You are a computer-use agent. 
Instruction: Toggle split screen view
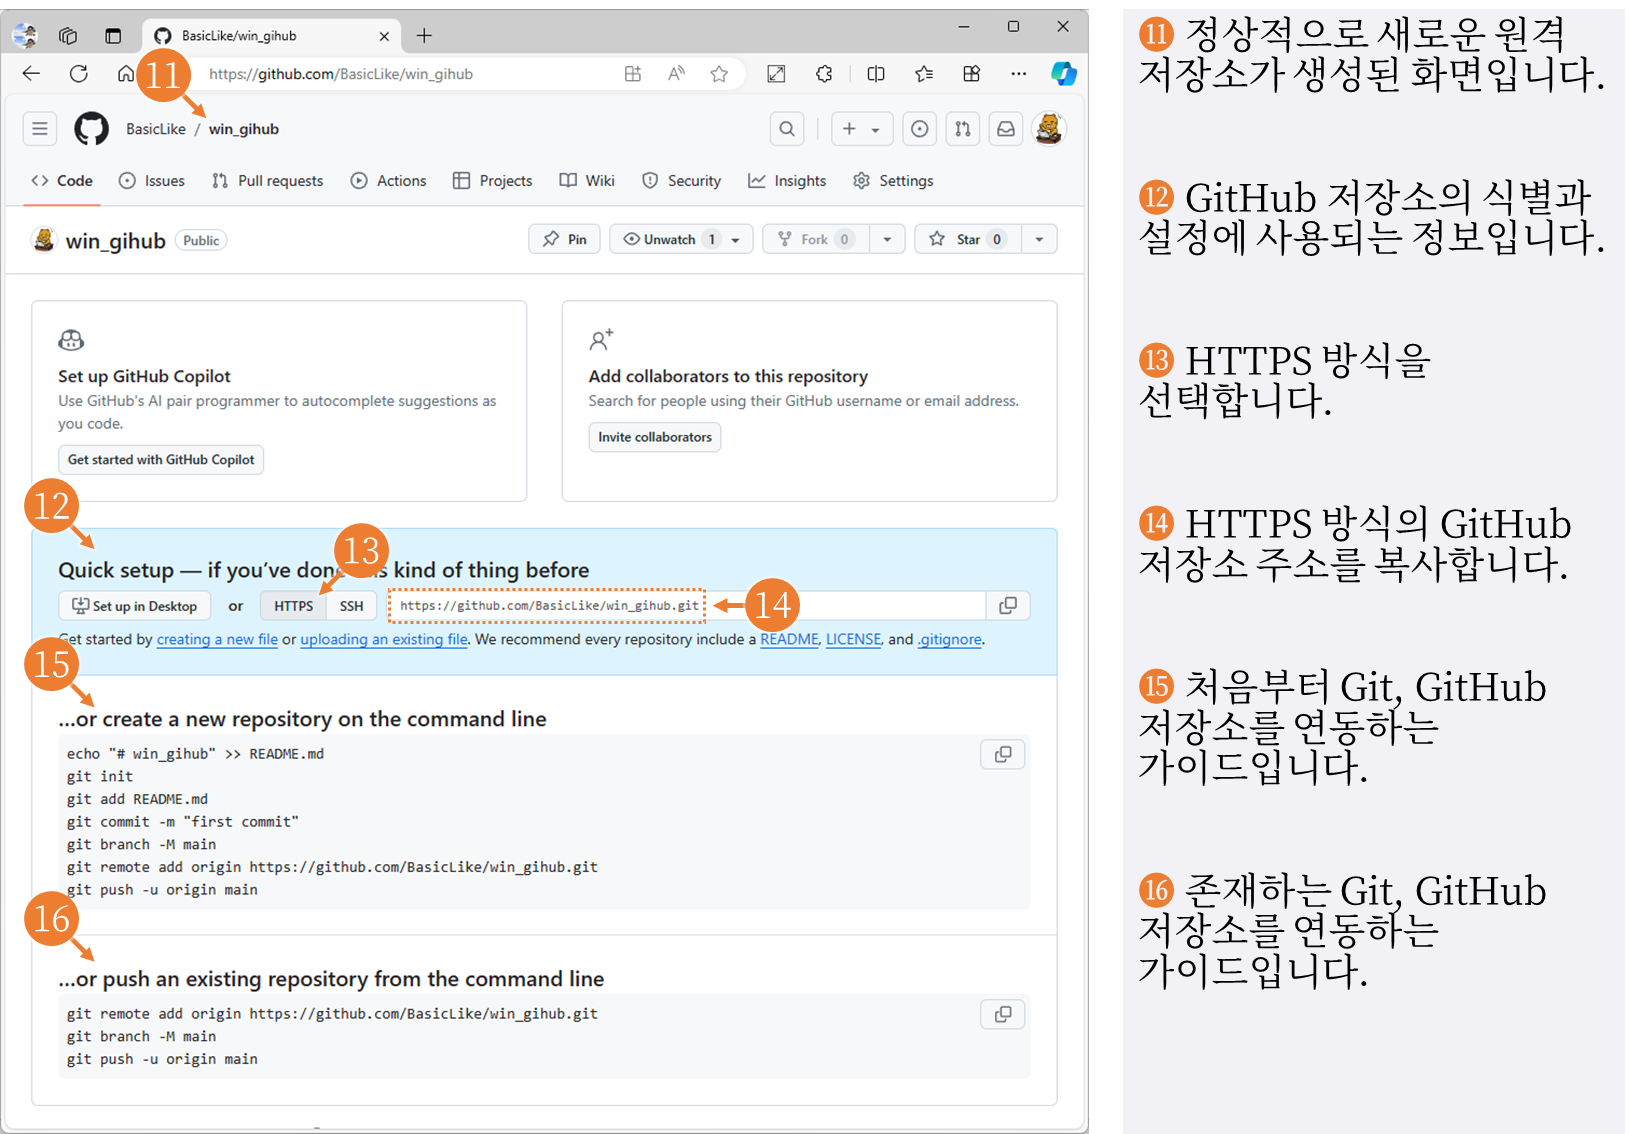tap(876, 73)
